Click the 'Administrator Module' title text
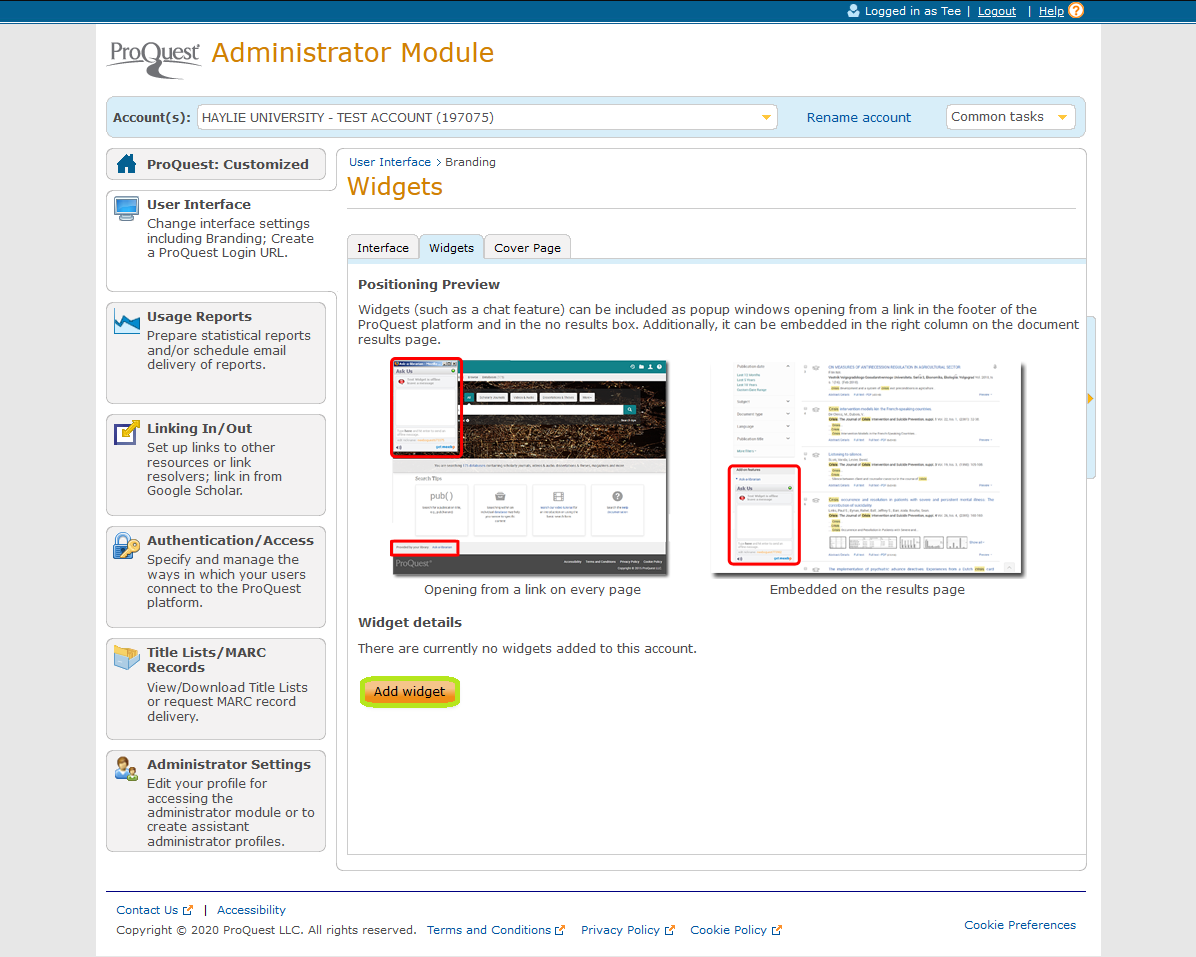 [x=352, y=53]
